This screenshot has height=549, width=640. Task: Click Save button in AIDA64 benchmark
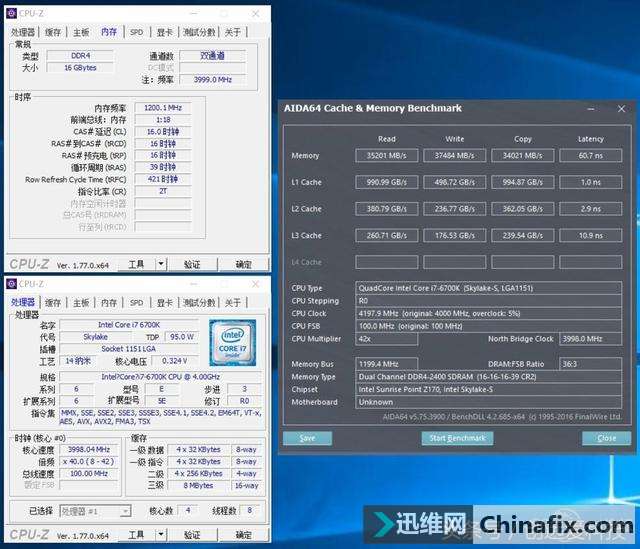tap(307, 438)
